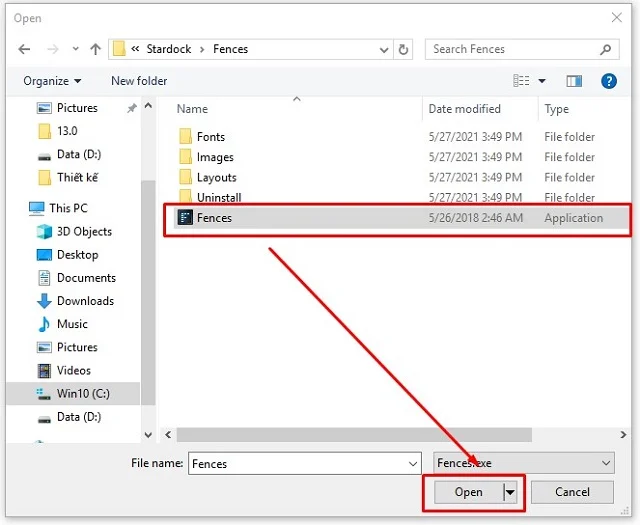The width and height of the screenshot is (640, 525).
Task: Close the Open dialog with X
Action: [616, 18]
